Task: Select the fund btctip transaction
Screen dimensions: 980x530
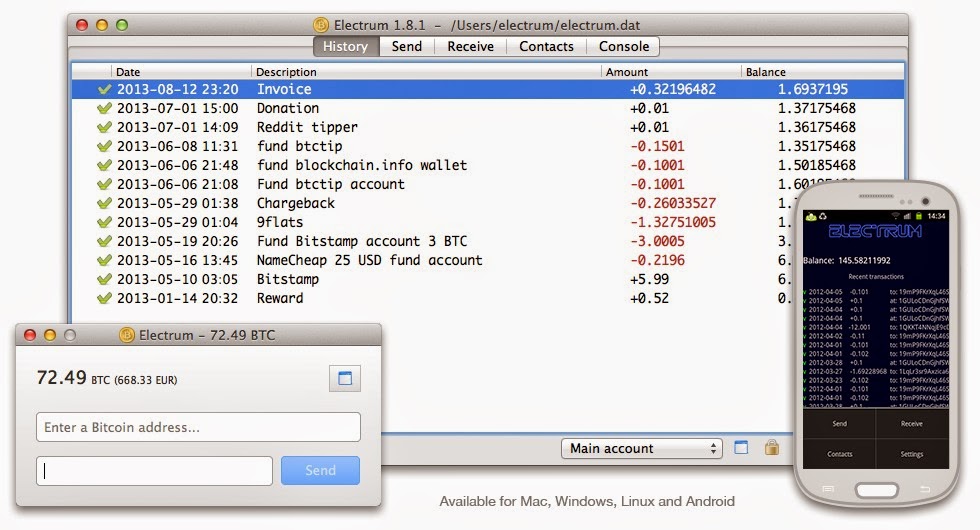Action: pos(488,146)
